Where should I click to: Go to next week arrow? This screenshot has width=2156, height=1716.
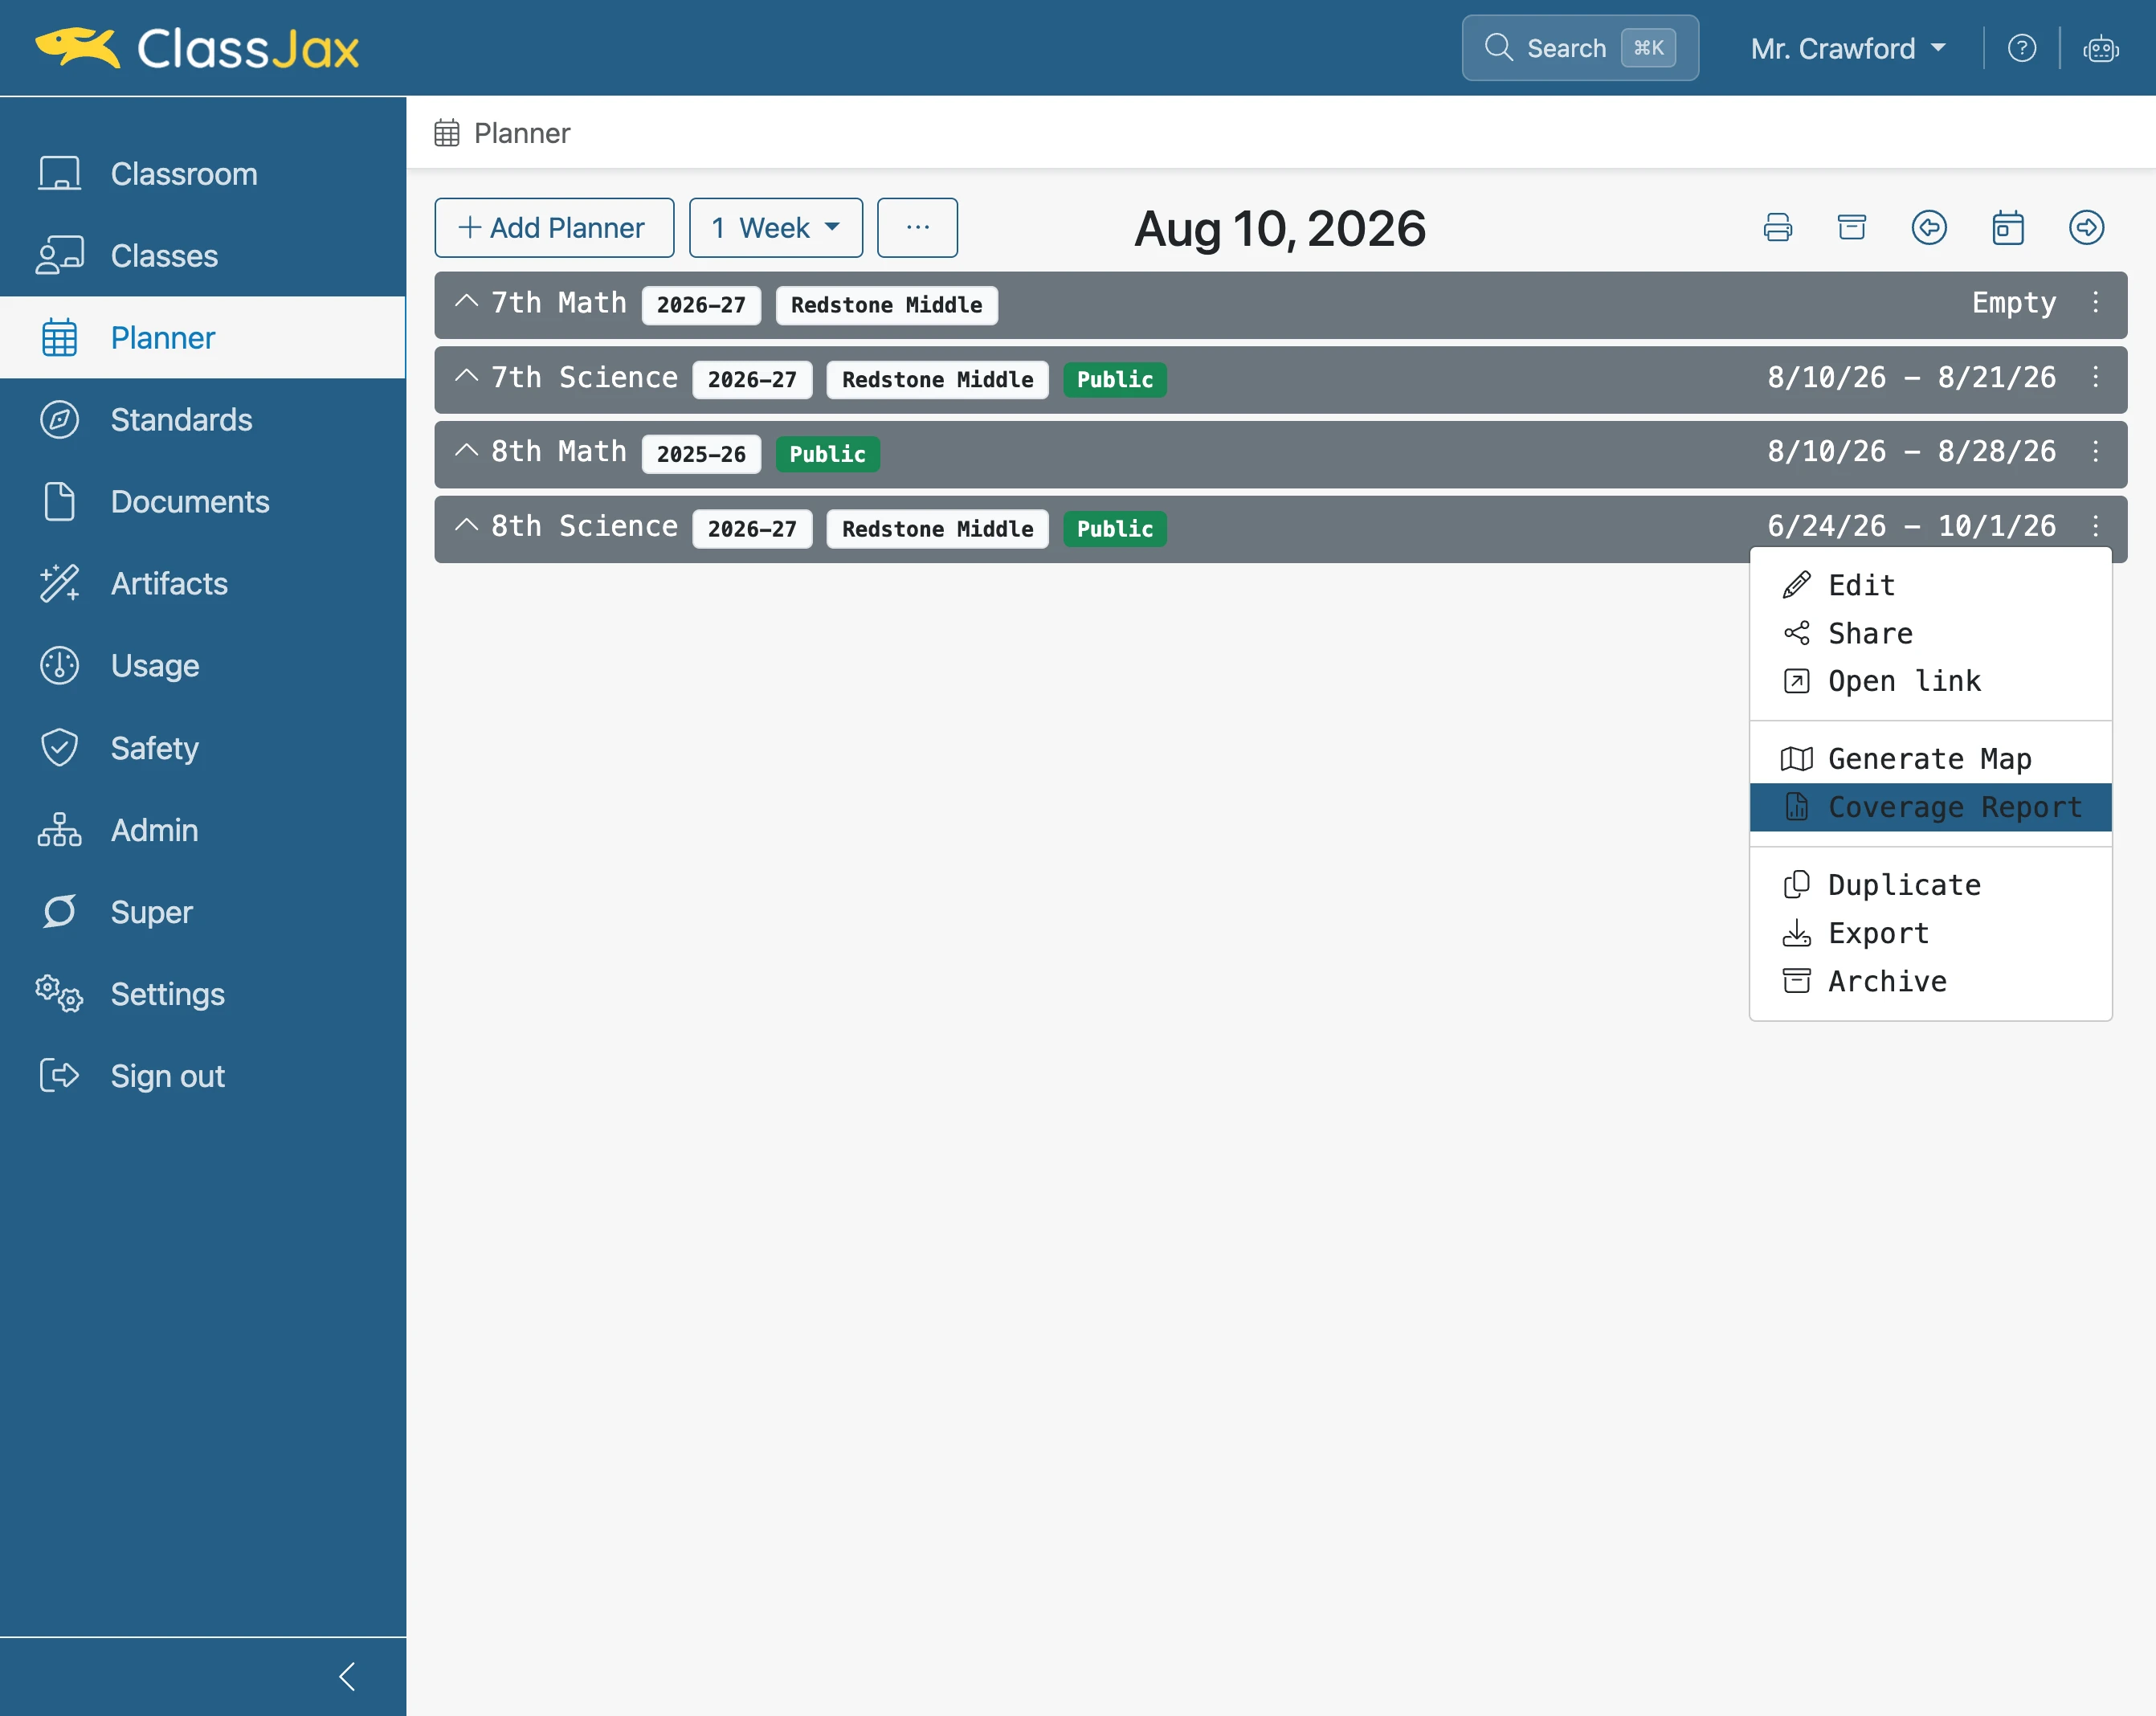pos(2086,228)
